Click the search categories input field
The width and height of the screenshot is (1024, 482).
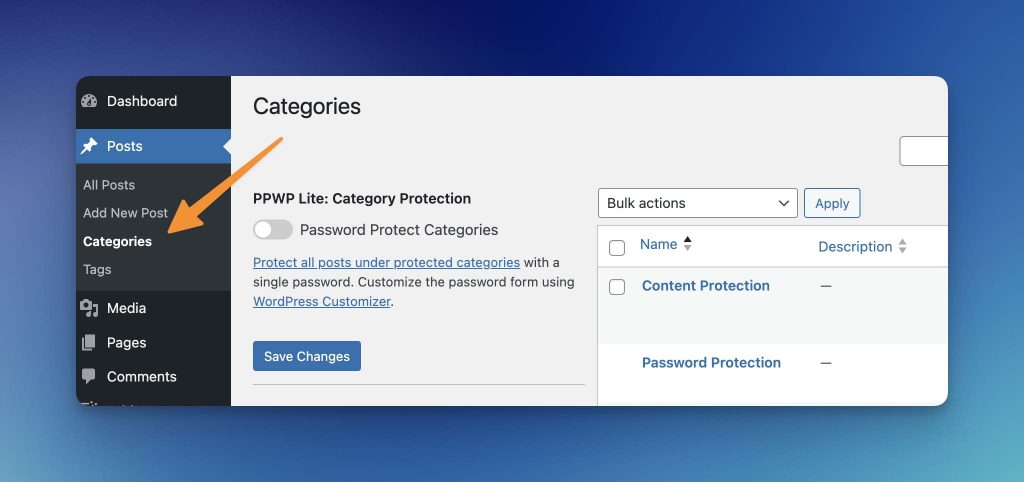point(923,151)
